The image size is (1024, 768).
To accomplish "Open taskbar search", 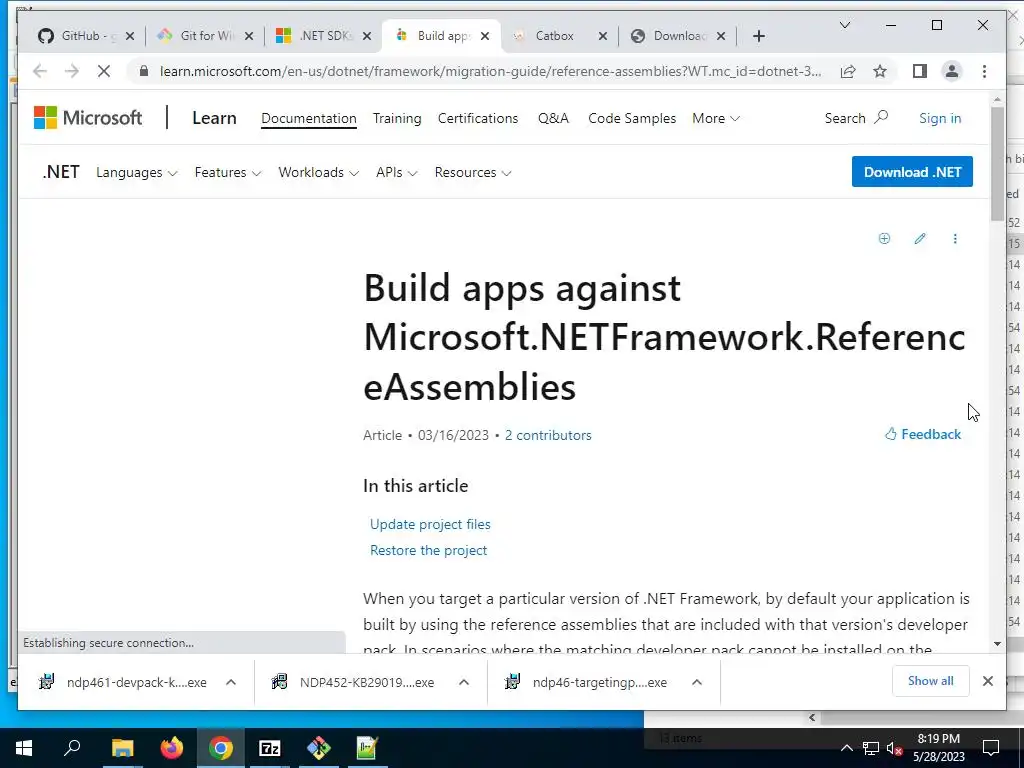I will click(x=72, y=748).
